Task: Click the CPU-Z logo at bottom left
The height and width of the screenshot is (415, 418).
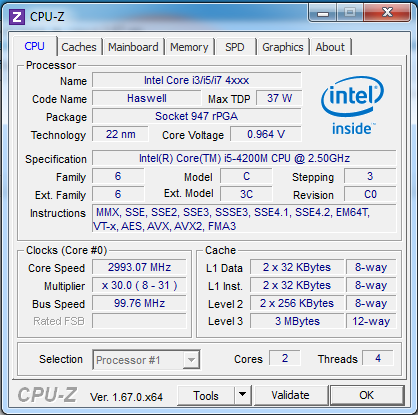Action: [47, 395]
